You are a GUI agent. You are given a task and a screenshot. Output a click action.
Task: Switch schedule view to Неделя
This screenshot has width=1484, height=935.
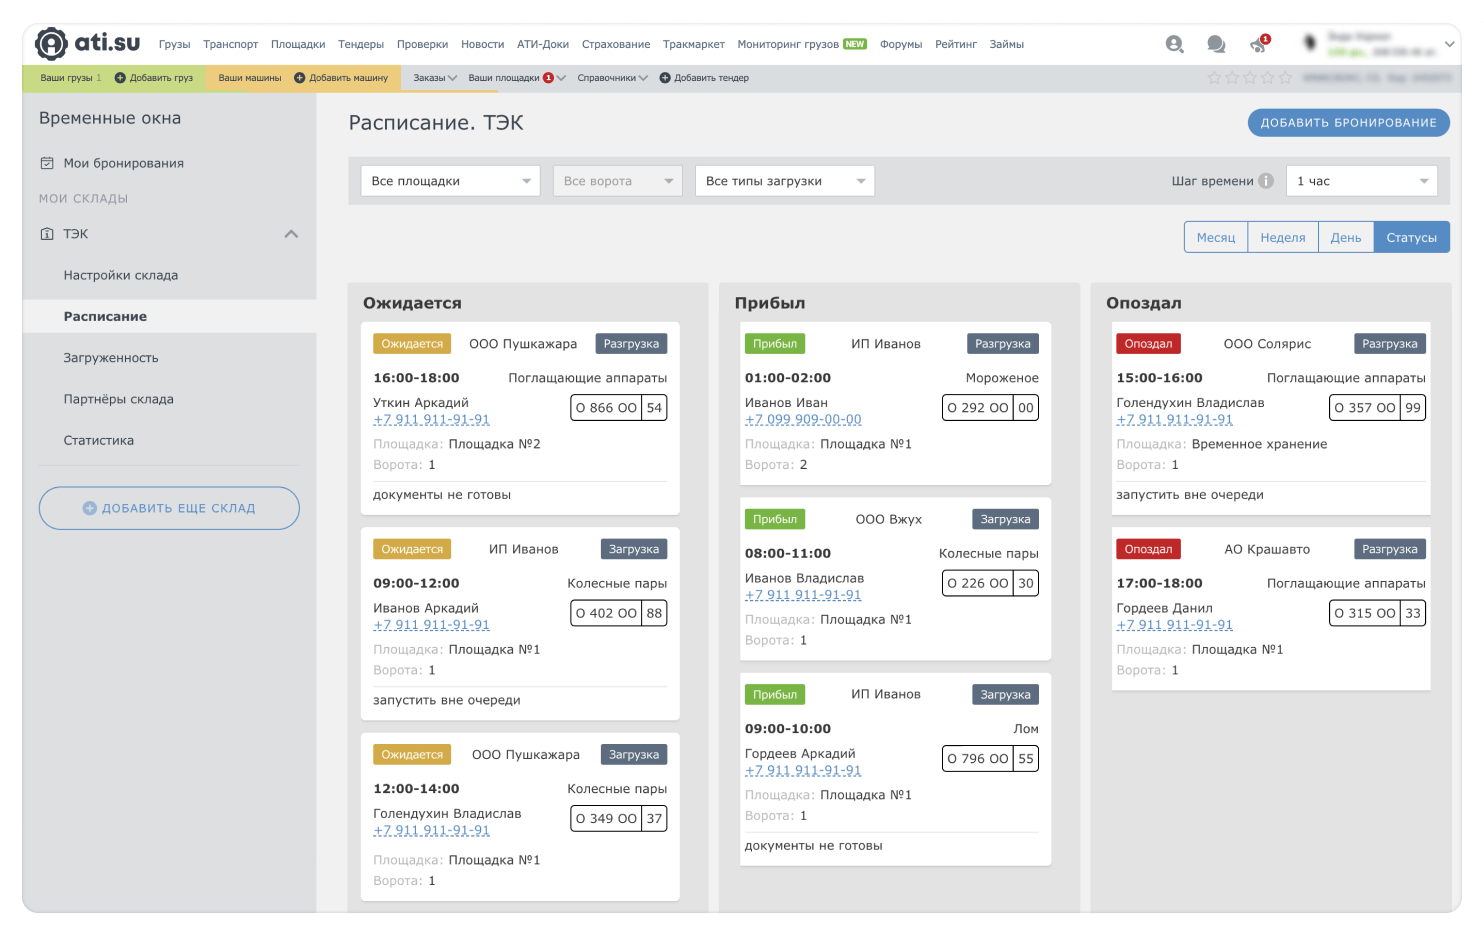(x=1282, y=237)
